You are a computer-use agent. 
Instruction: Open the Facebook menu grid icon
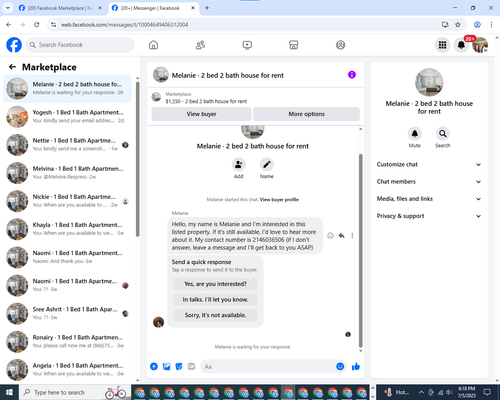pyautogui.click(x=442, y=45)
